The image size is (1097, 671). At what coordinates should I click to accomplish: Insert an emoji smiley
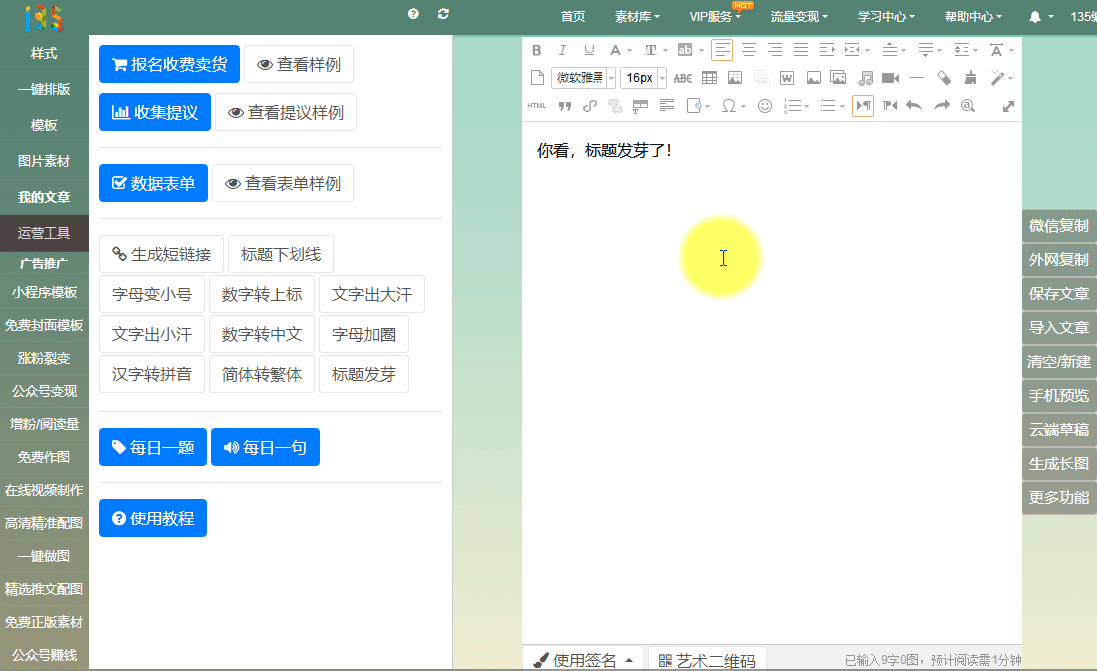coord(765,106)
